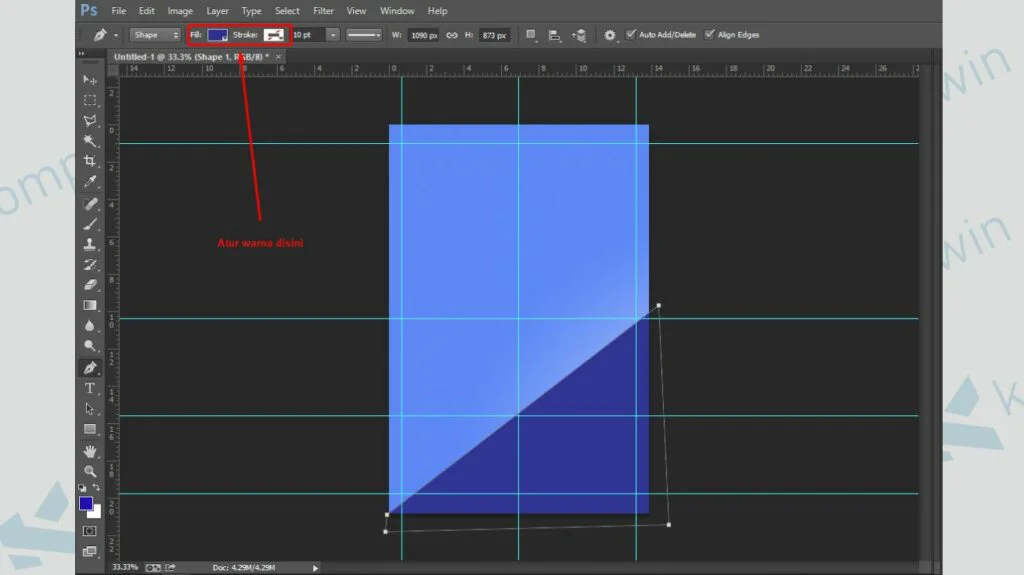This screenshot has width=1024, height=575.
Task: Open the Layer menu
Action: [217, 11]
